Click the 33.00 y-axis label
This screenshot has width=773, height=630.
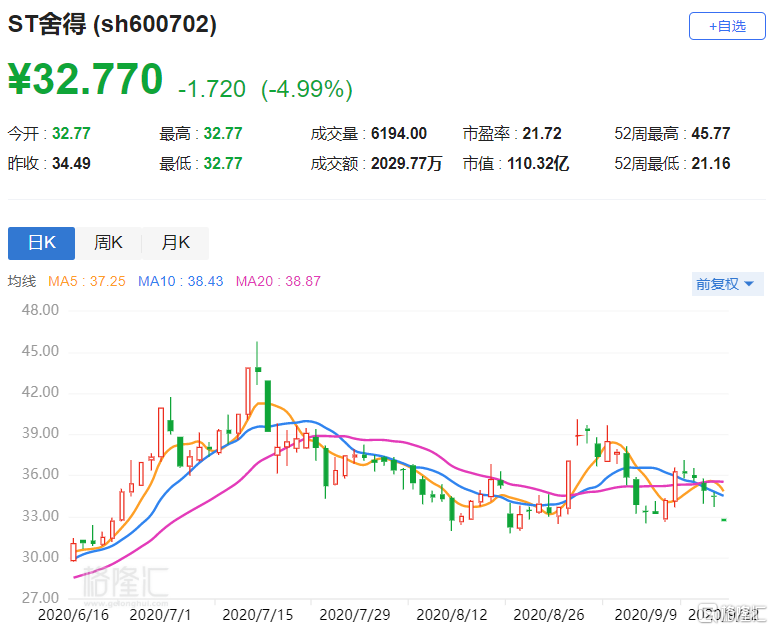click(40, 516)
